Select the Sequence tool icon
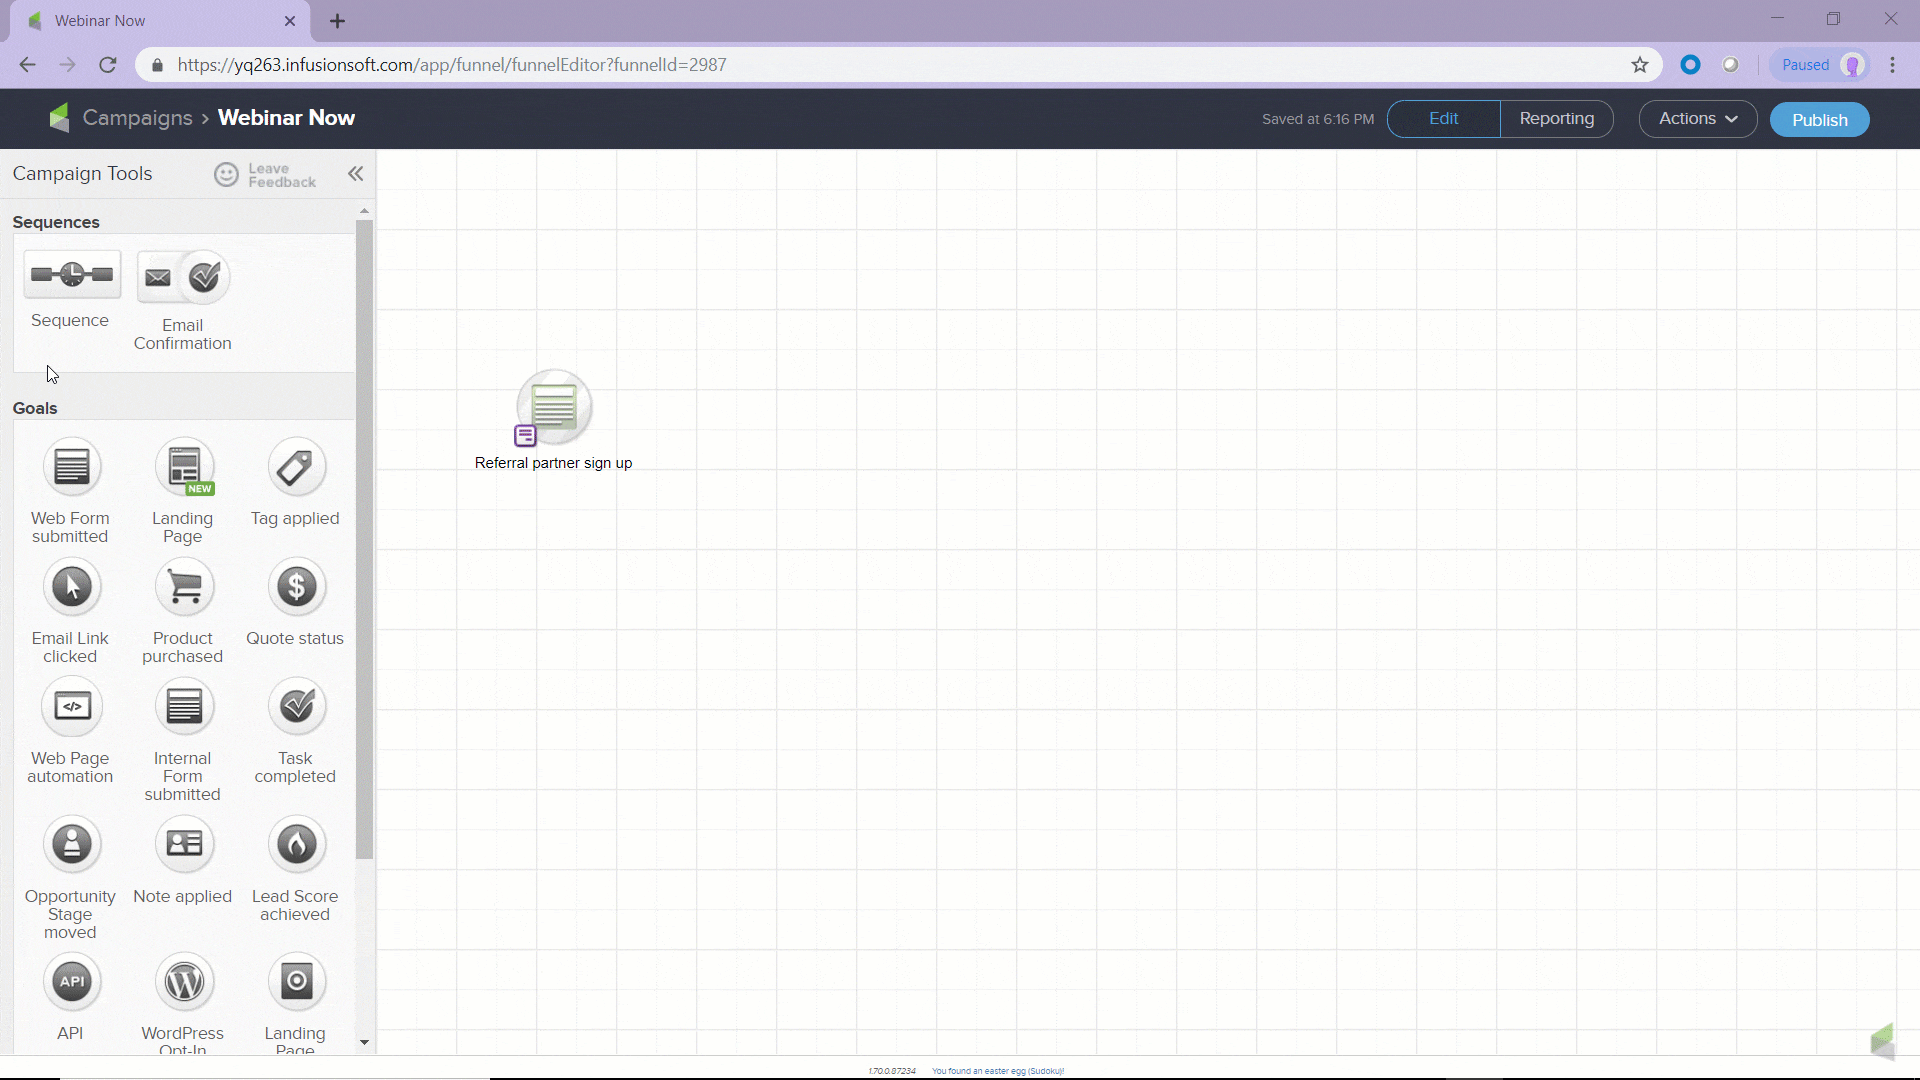Viewport: 1920px width, 1080px height. click(x=71, y=275)
